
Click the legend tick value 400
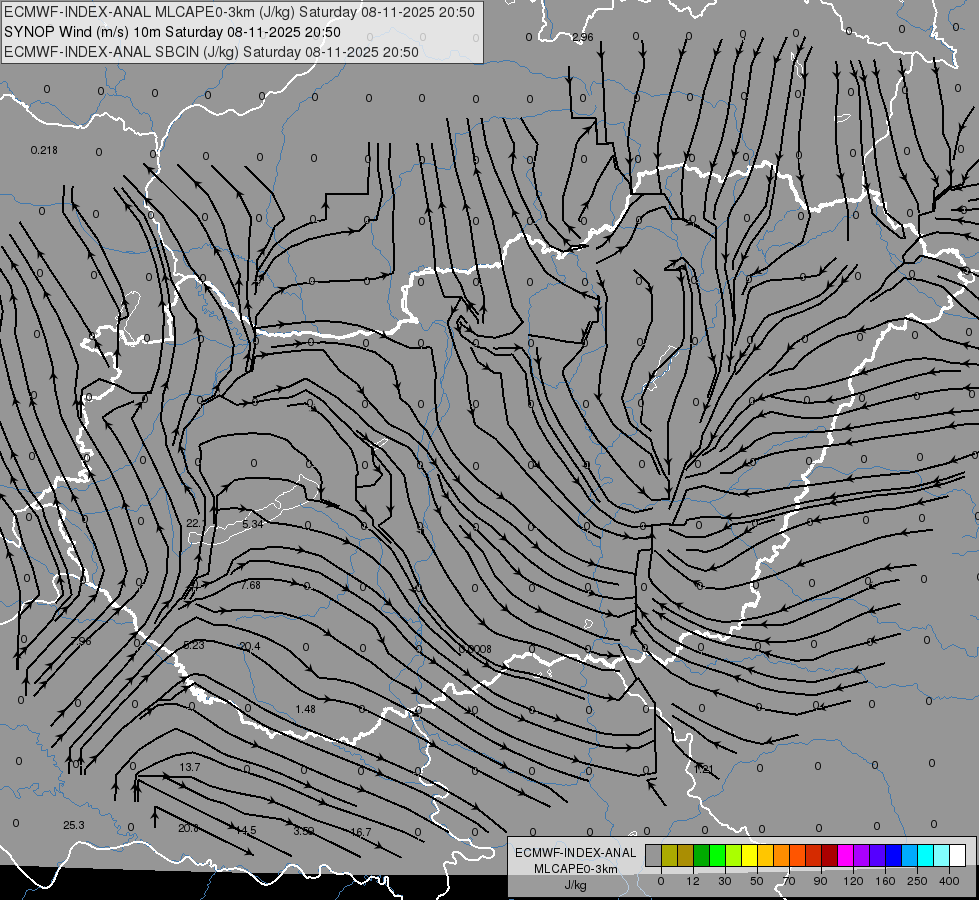(x=949, y=881)
